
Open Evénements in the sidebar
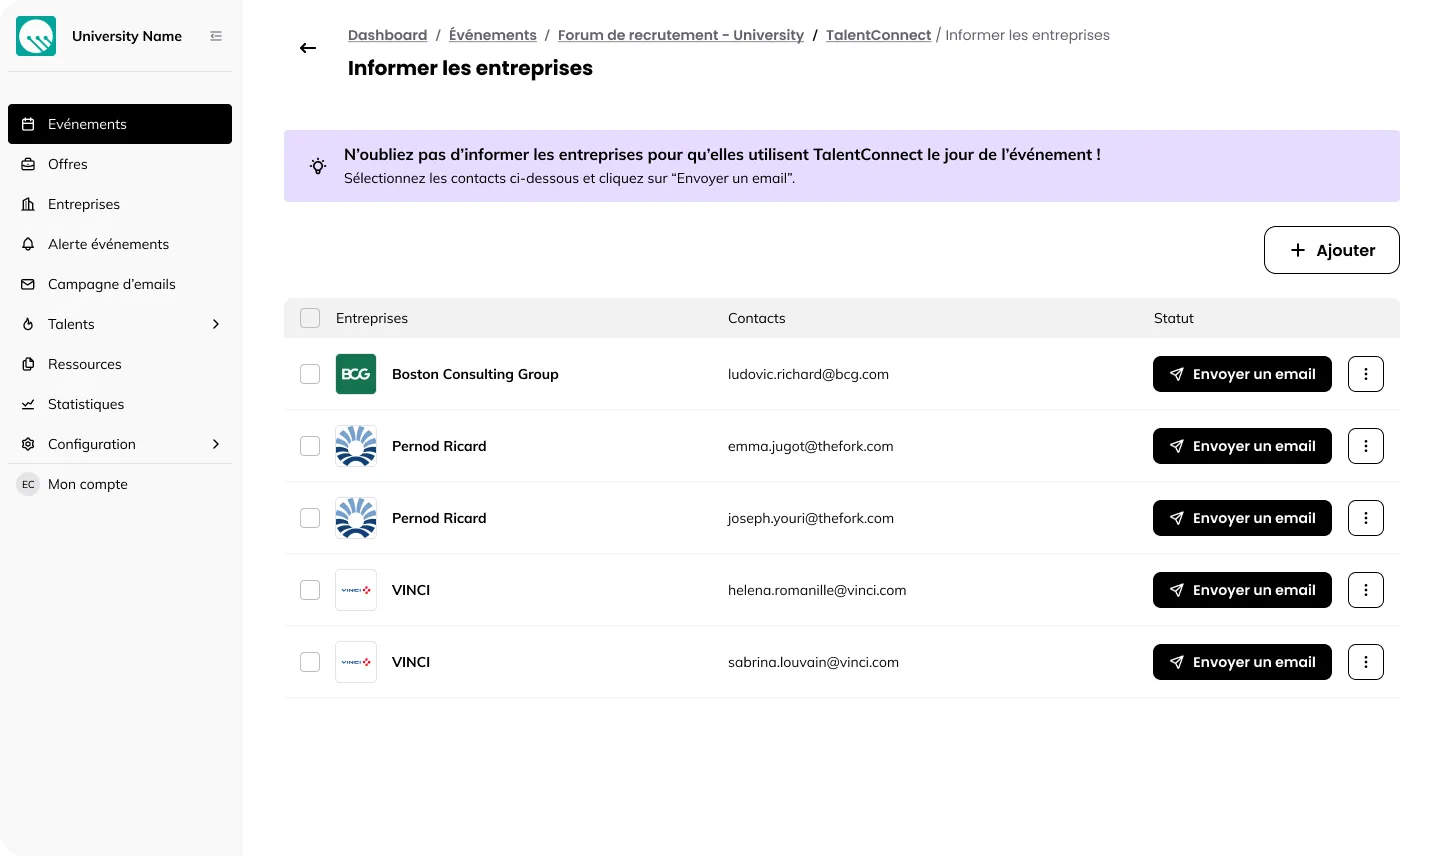120,124
